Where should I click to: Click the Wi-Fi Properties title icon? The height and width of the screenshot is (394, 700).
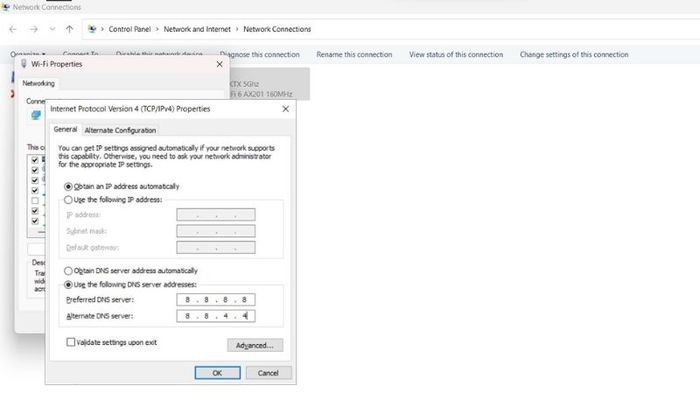coord(24,64)
